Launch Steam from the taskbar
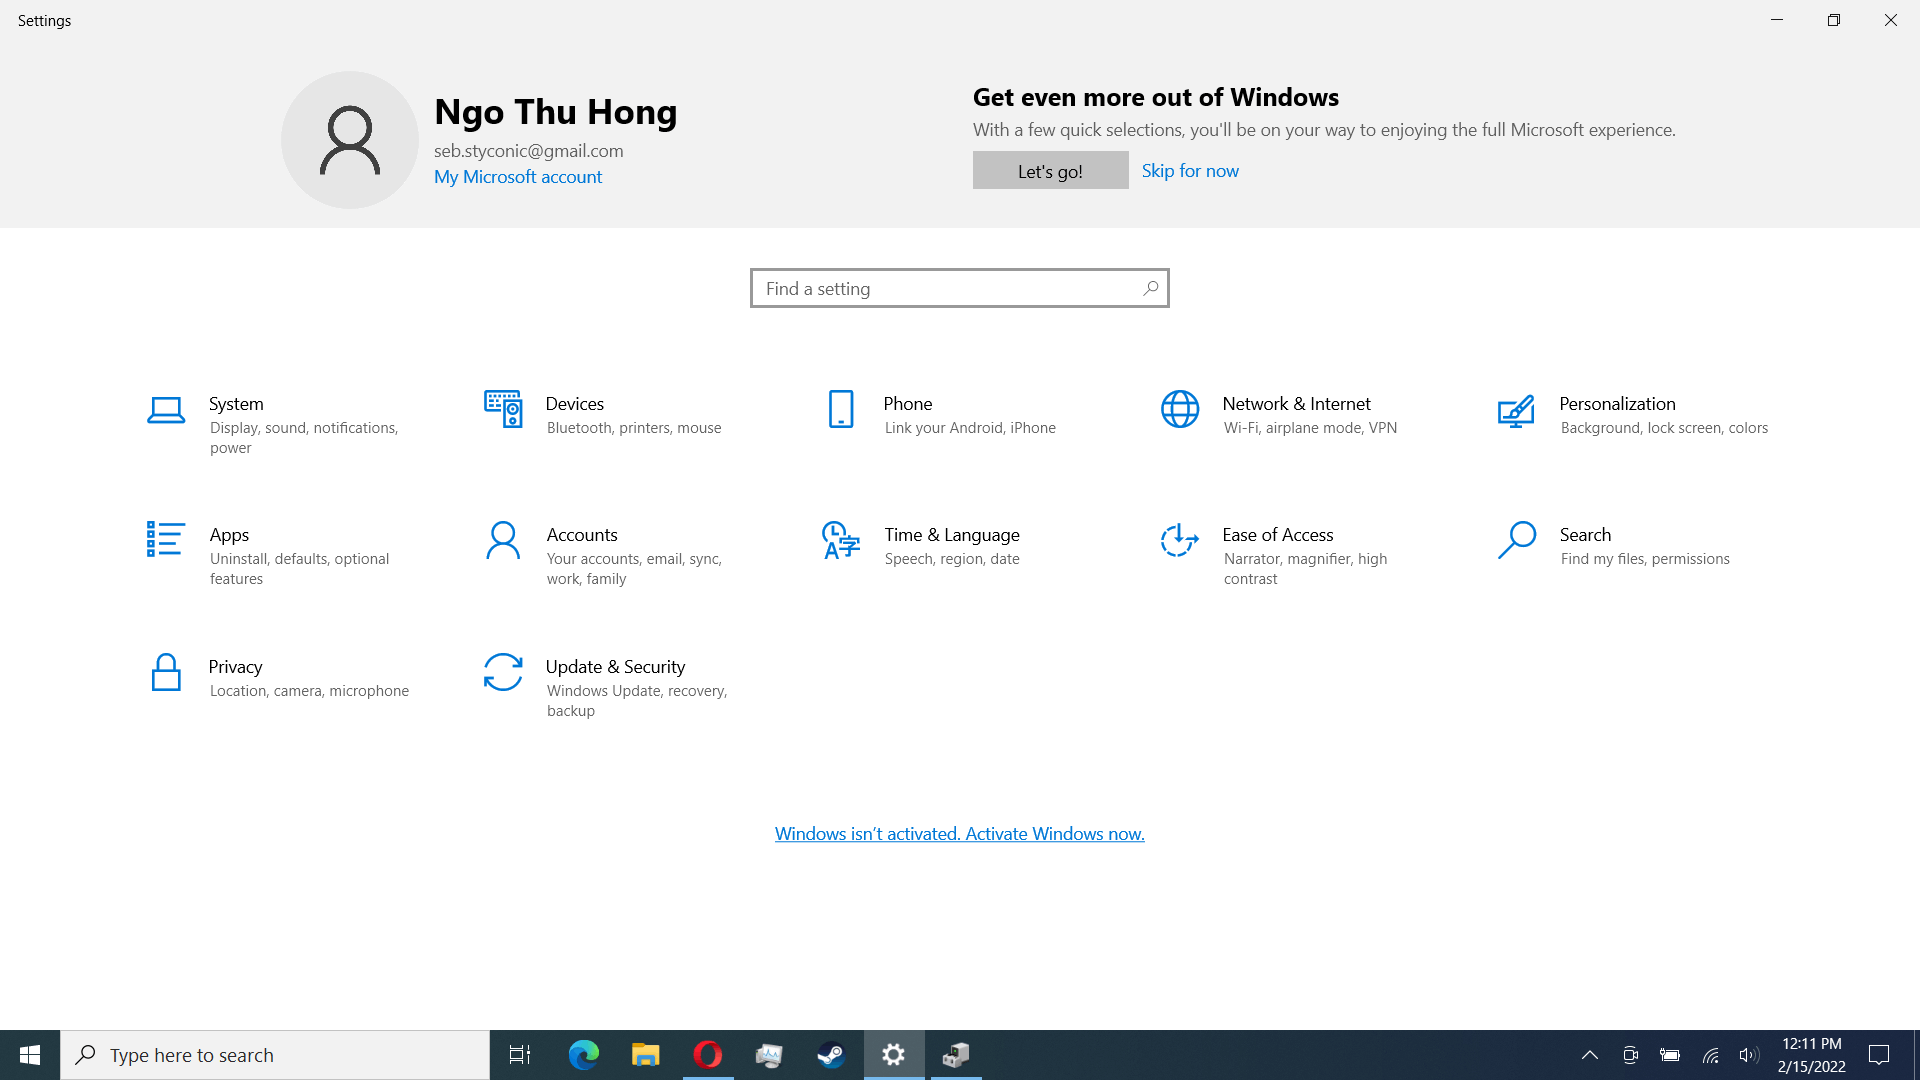Image resolution: width=1920 pixels, height=1080 pixels. [831, 1055]
